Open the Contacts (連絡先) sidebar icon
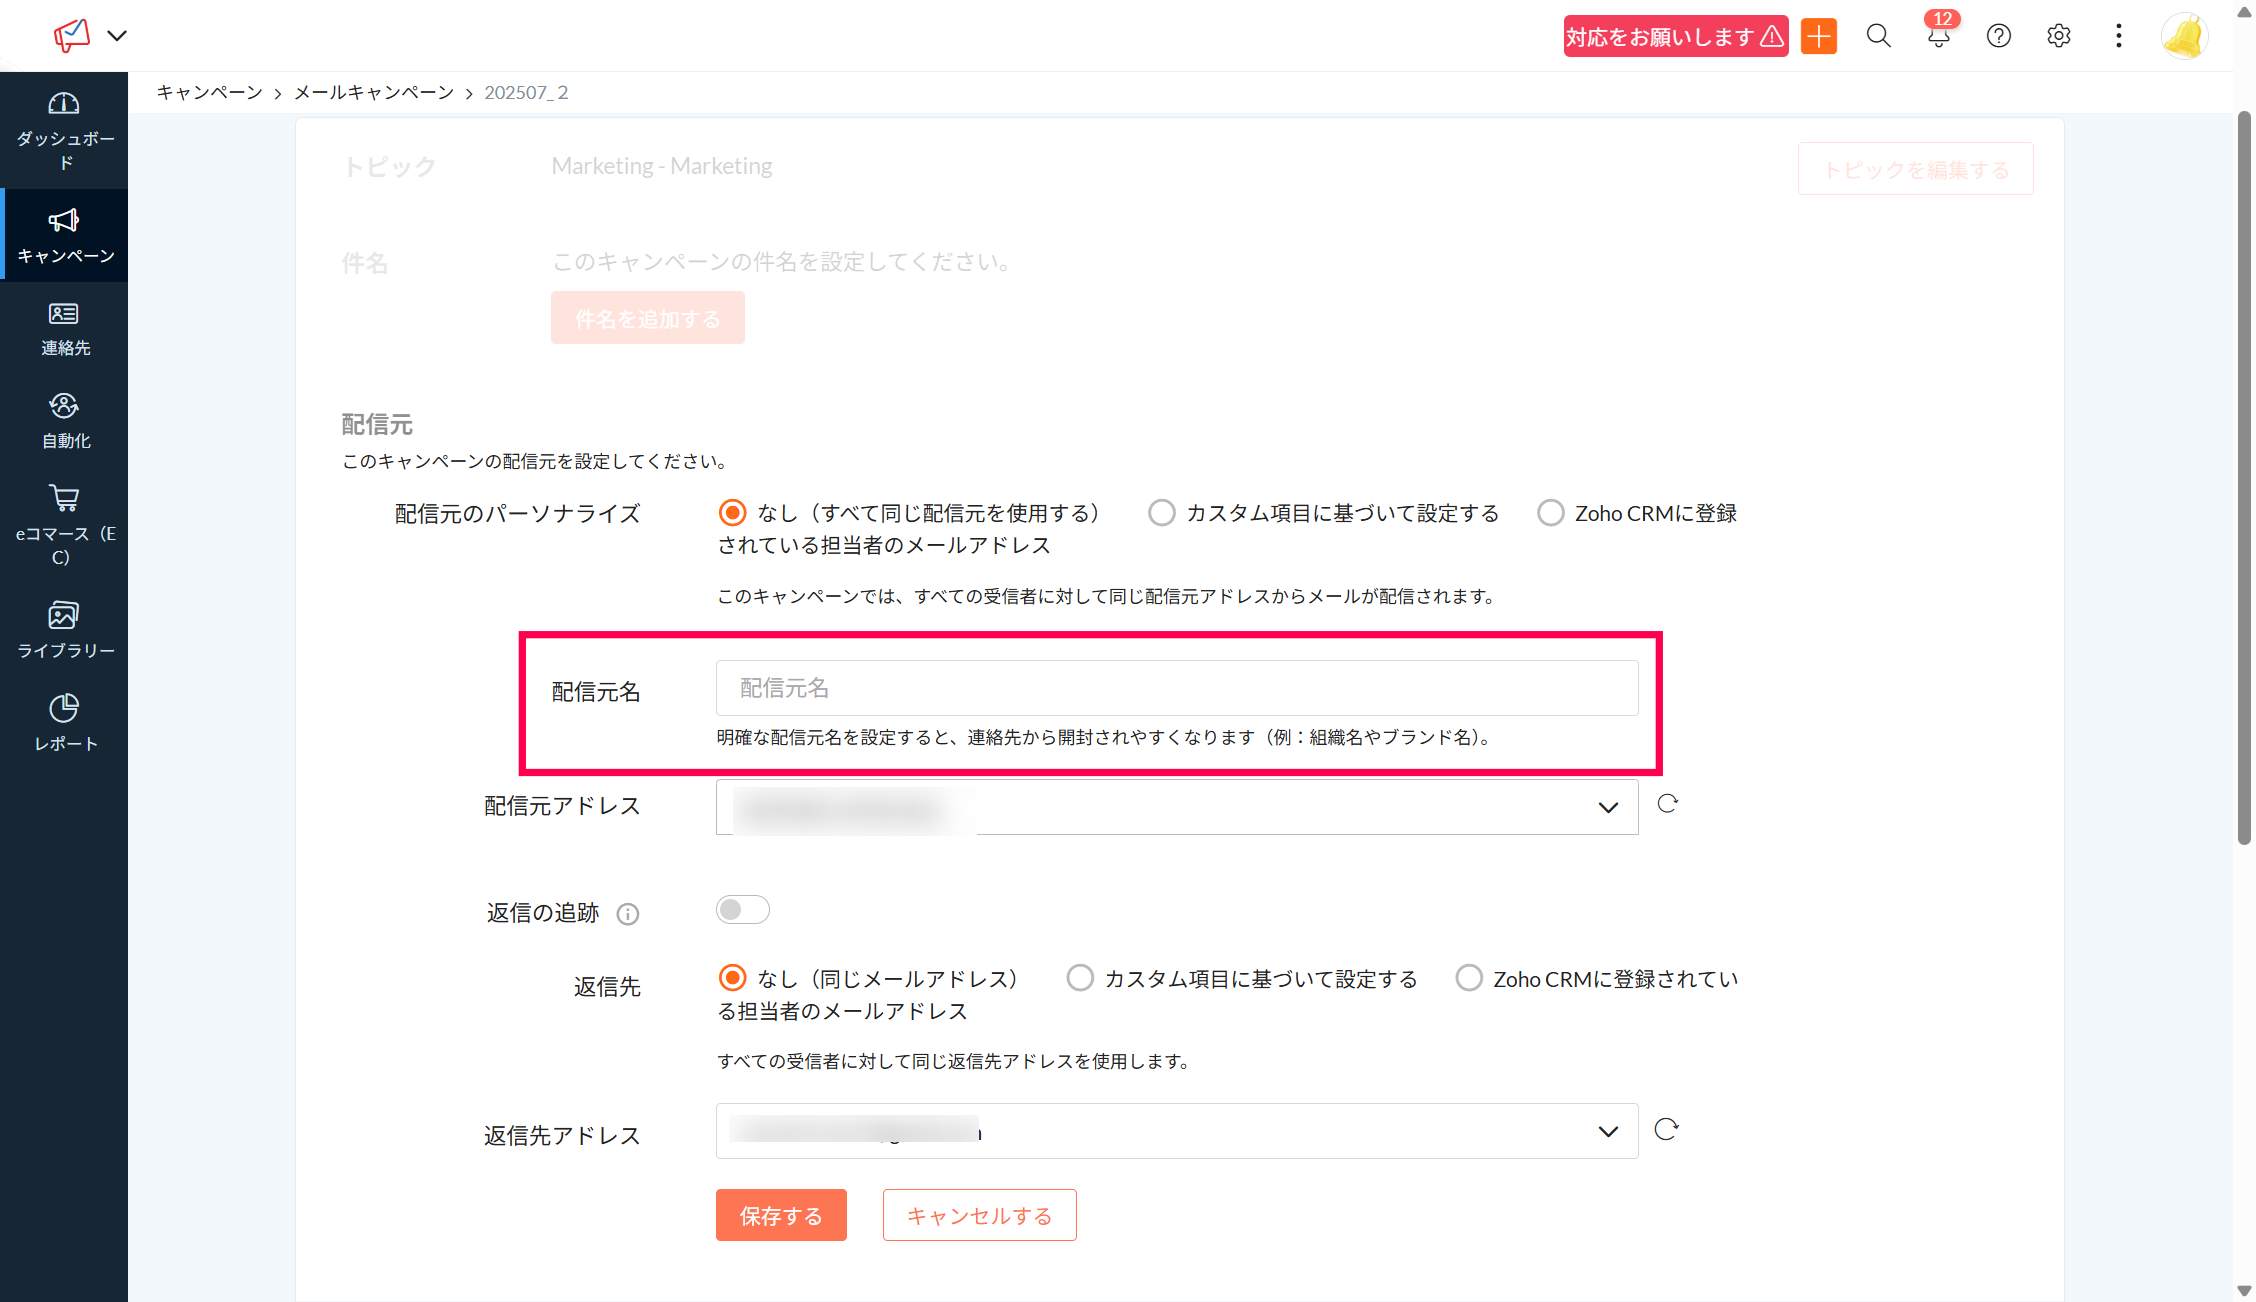The width and height of the screenshot is (2256, 1302). (x=64, y=314)
